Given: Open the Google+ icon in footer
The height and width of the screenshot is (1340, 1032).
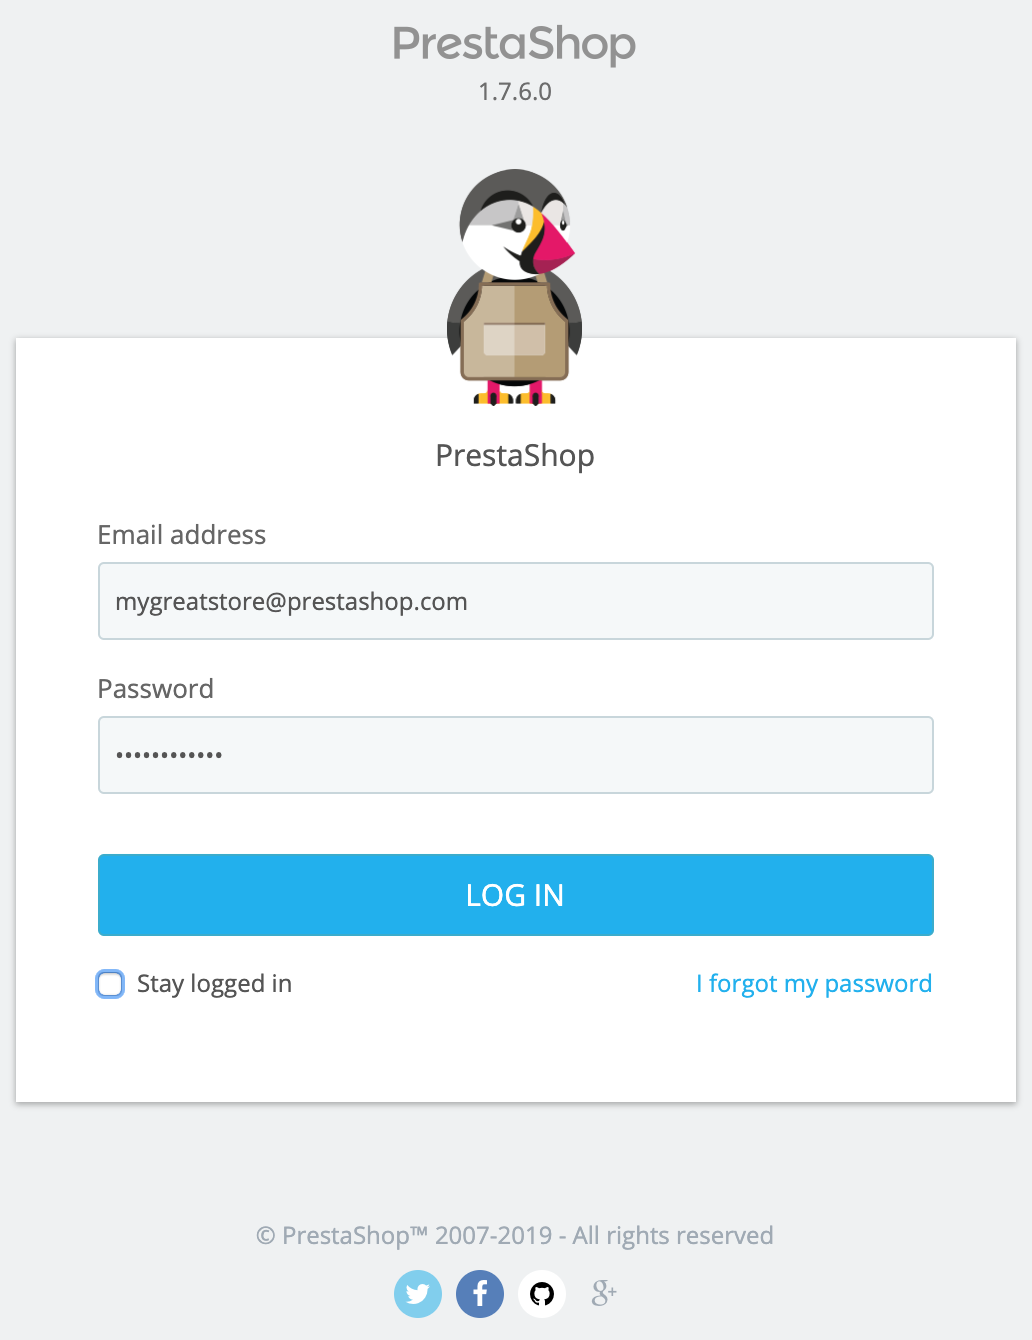Looking at the screenshot, I should (x=604, y=1294).
